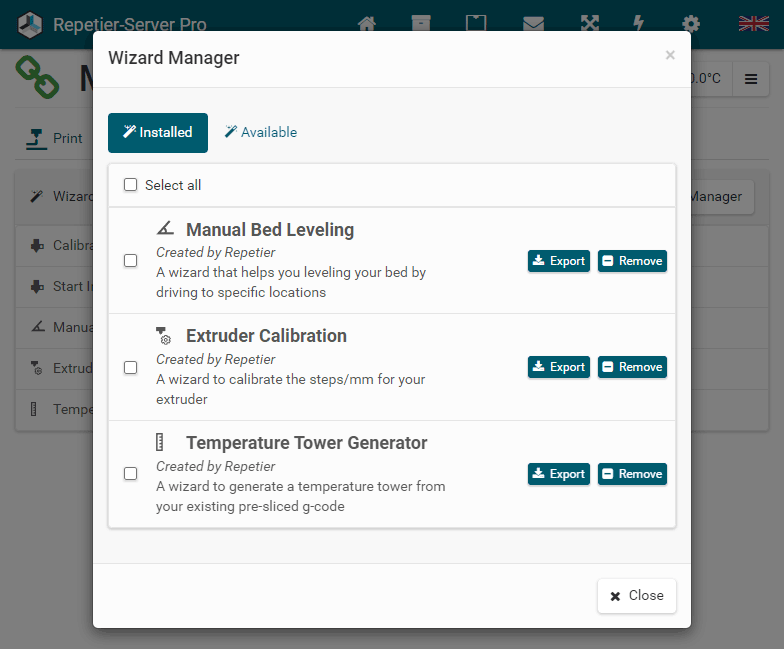Open the envelope messages icon
The width and height of the screenshot is (784, 649).
click(x=533, y=24)
